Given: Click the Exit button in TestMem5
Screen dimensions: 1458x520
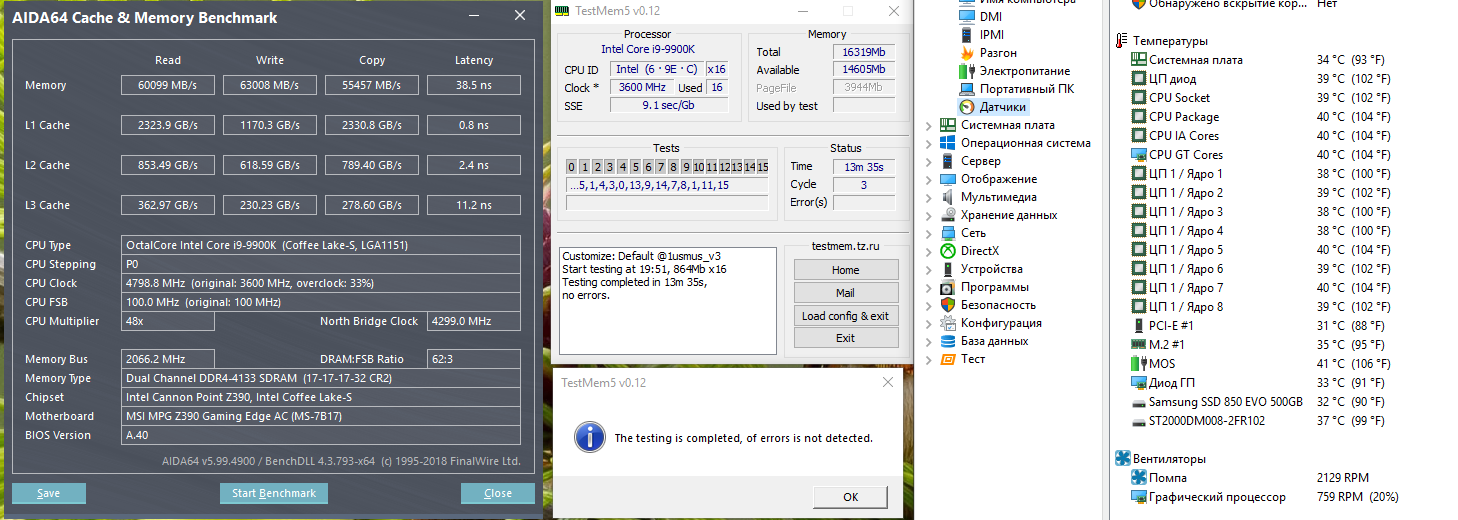Looking at the screenshot, I should coord(846,338).
